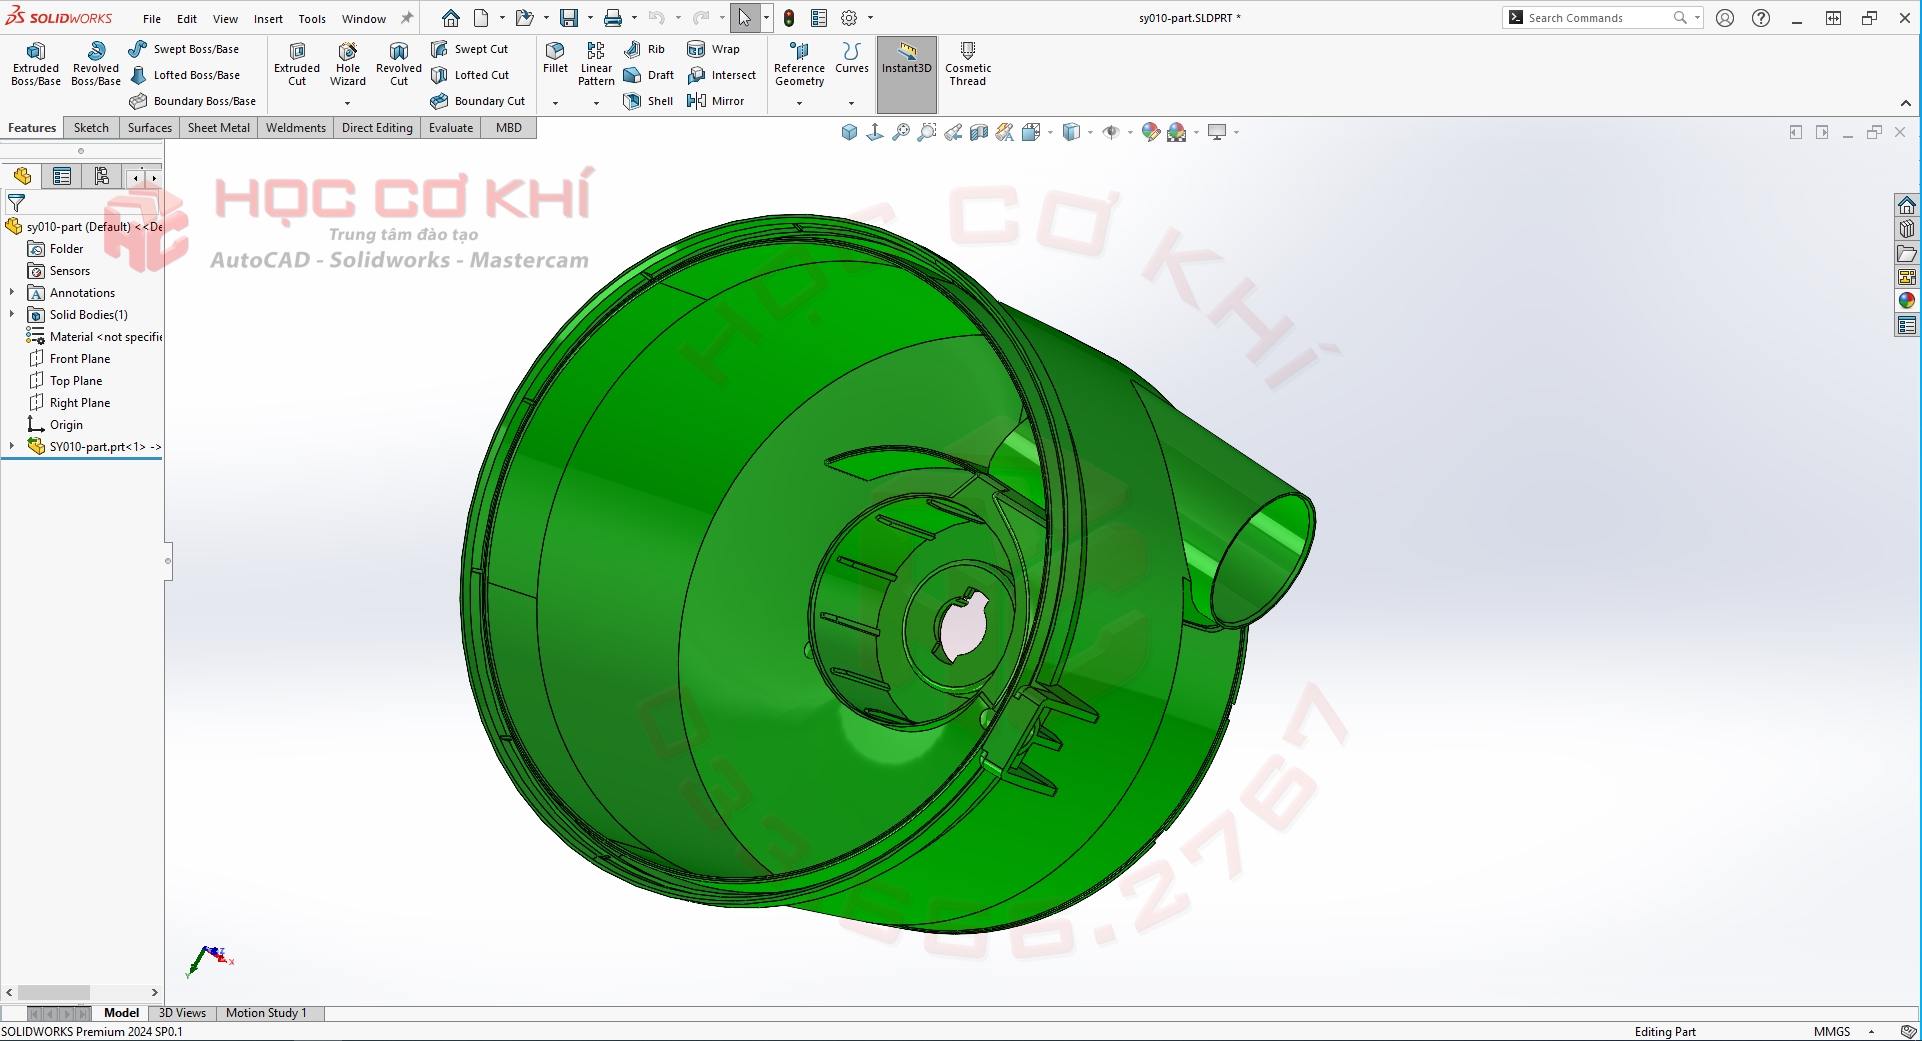The image size is (1922, 1041).
Task: Open the FeatureManager Design Tree tab
Action: point(22,177)
